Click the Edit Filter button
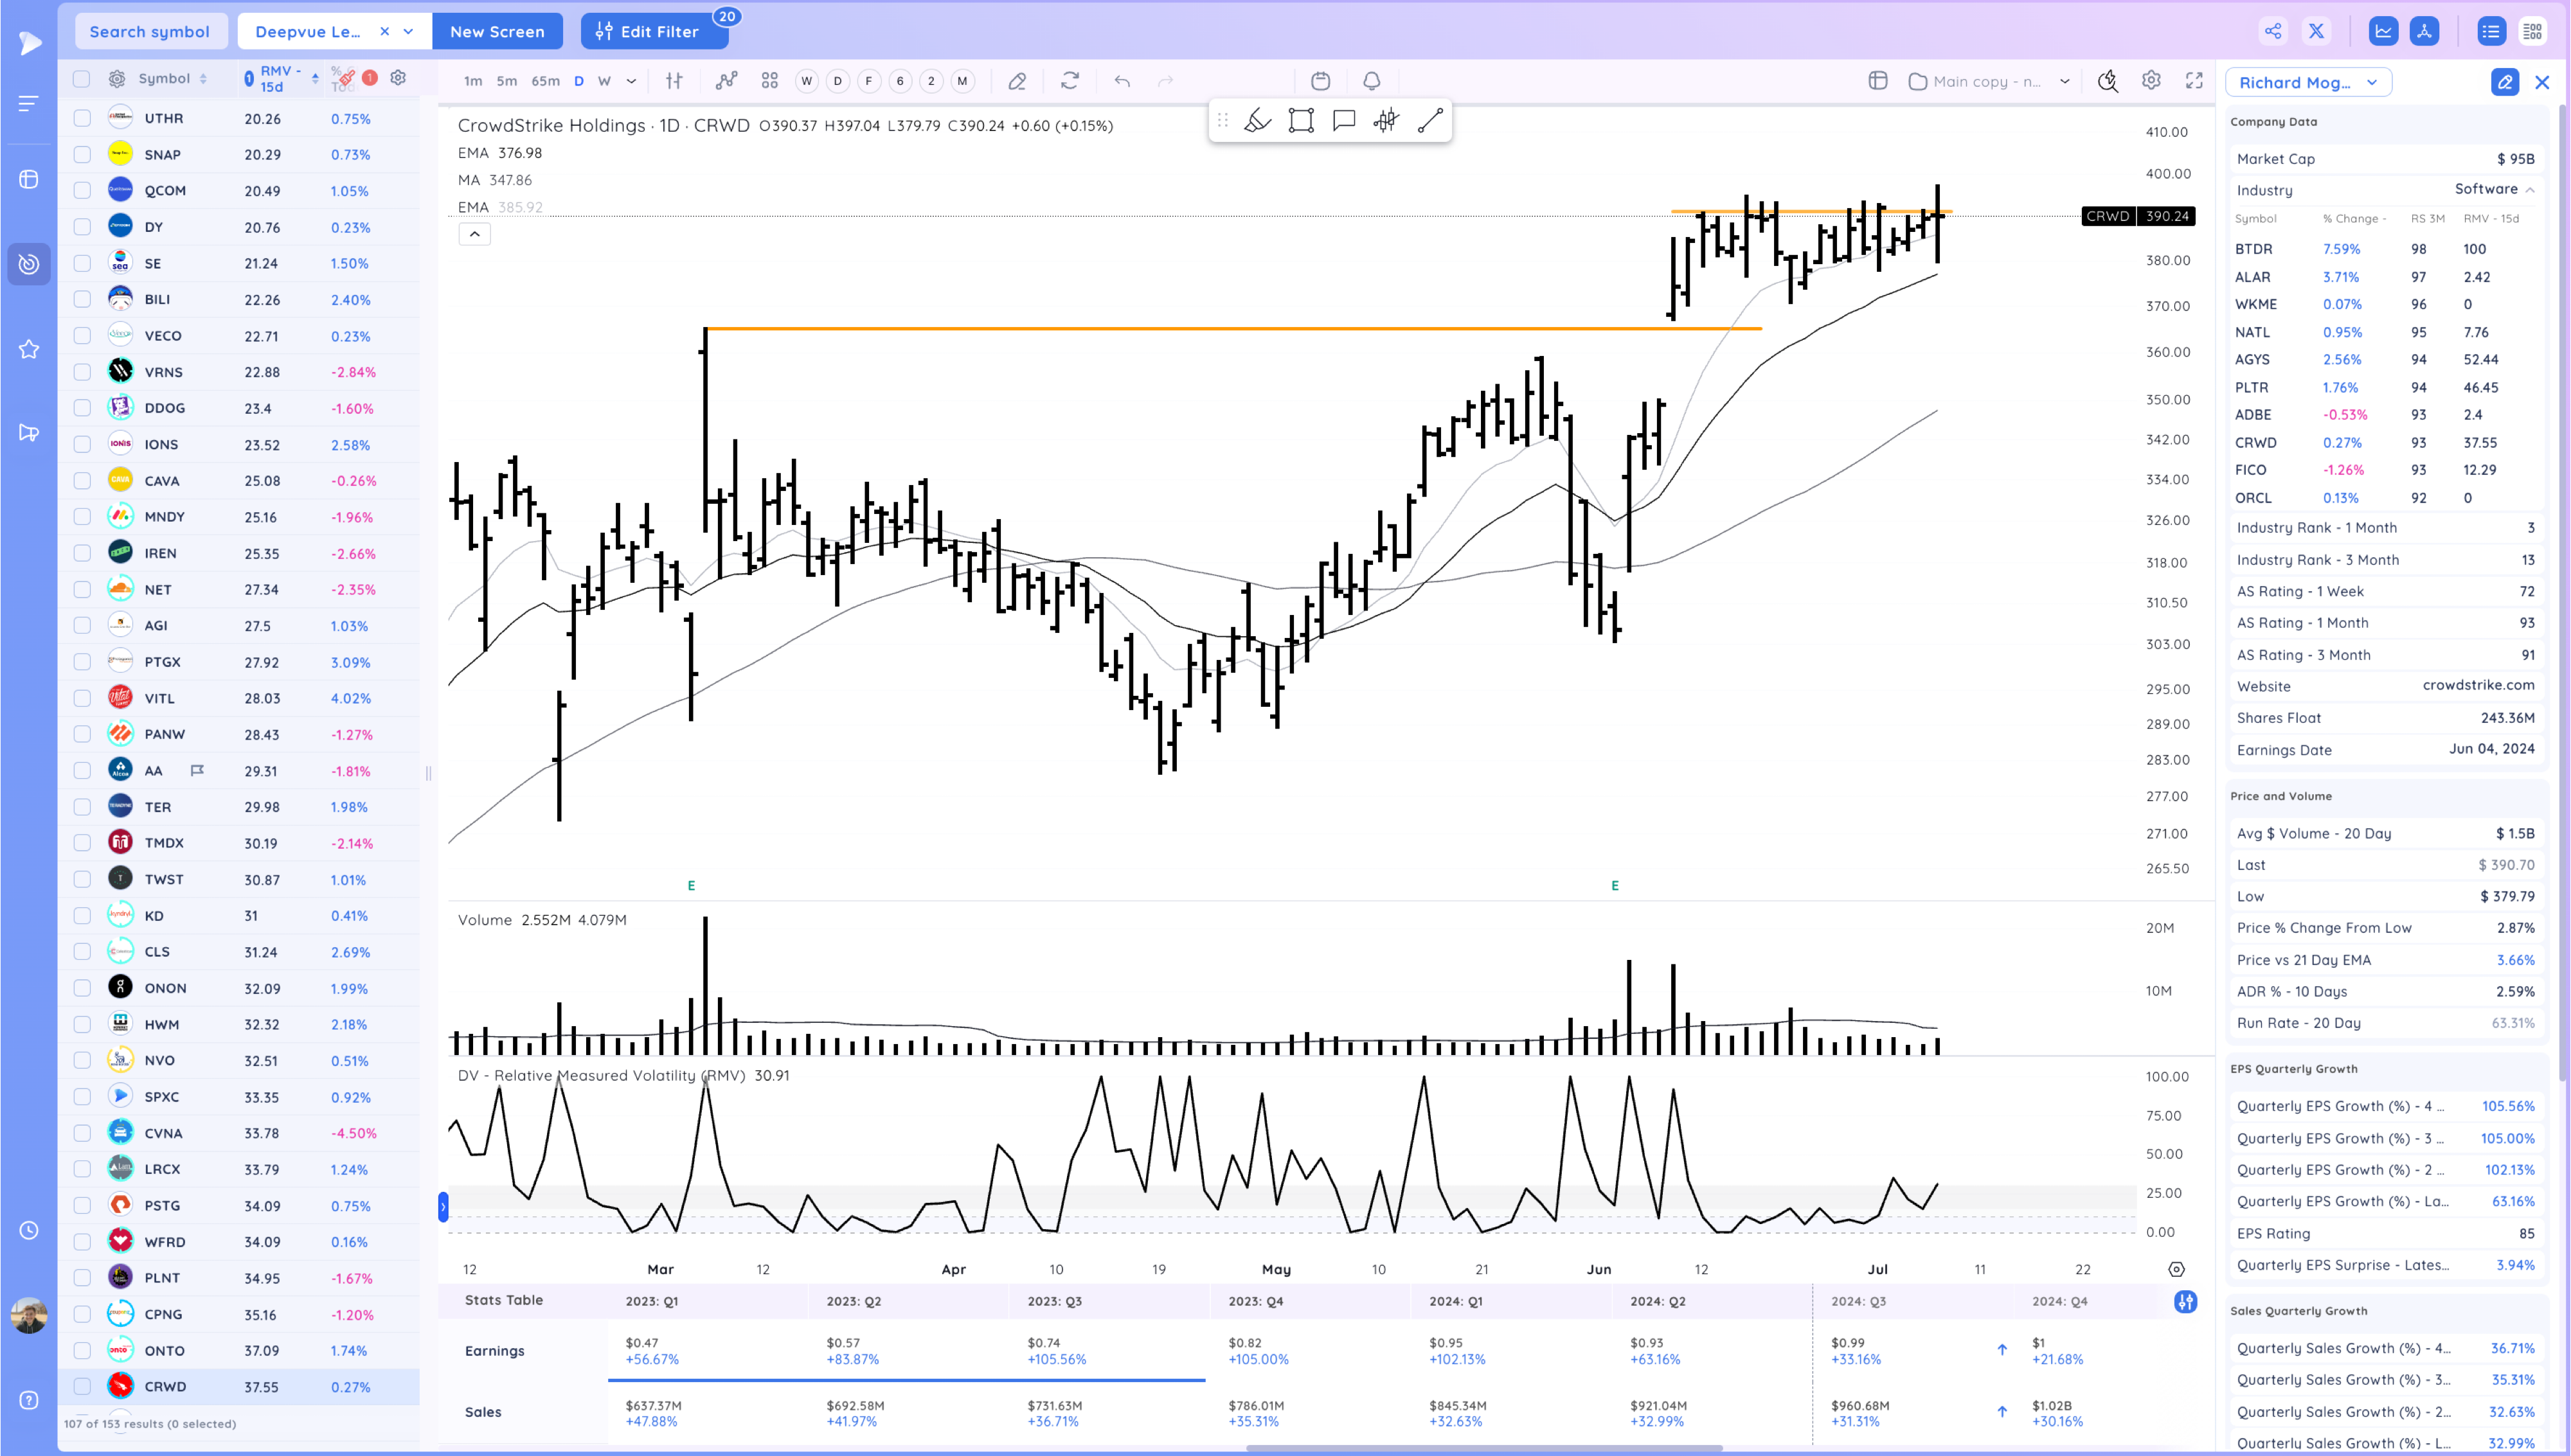 pyautogui.click(x=654, y=31)
